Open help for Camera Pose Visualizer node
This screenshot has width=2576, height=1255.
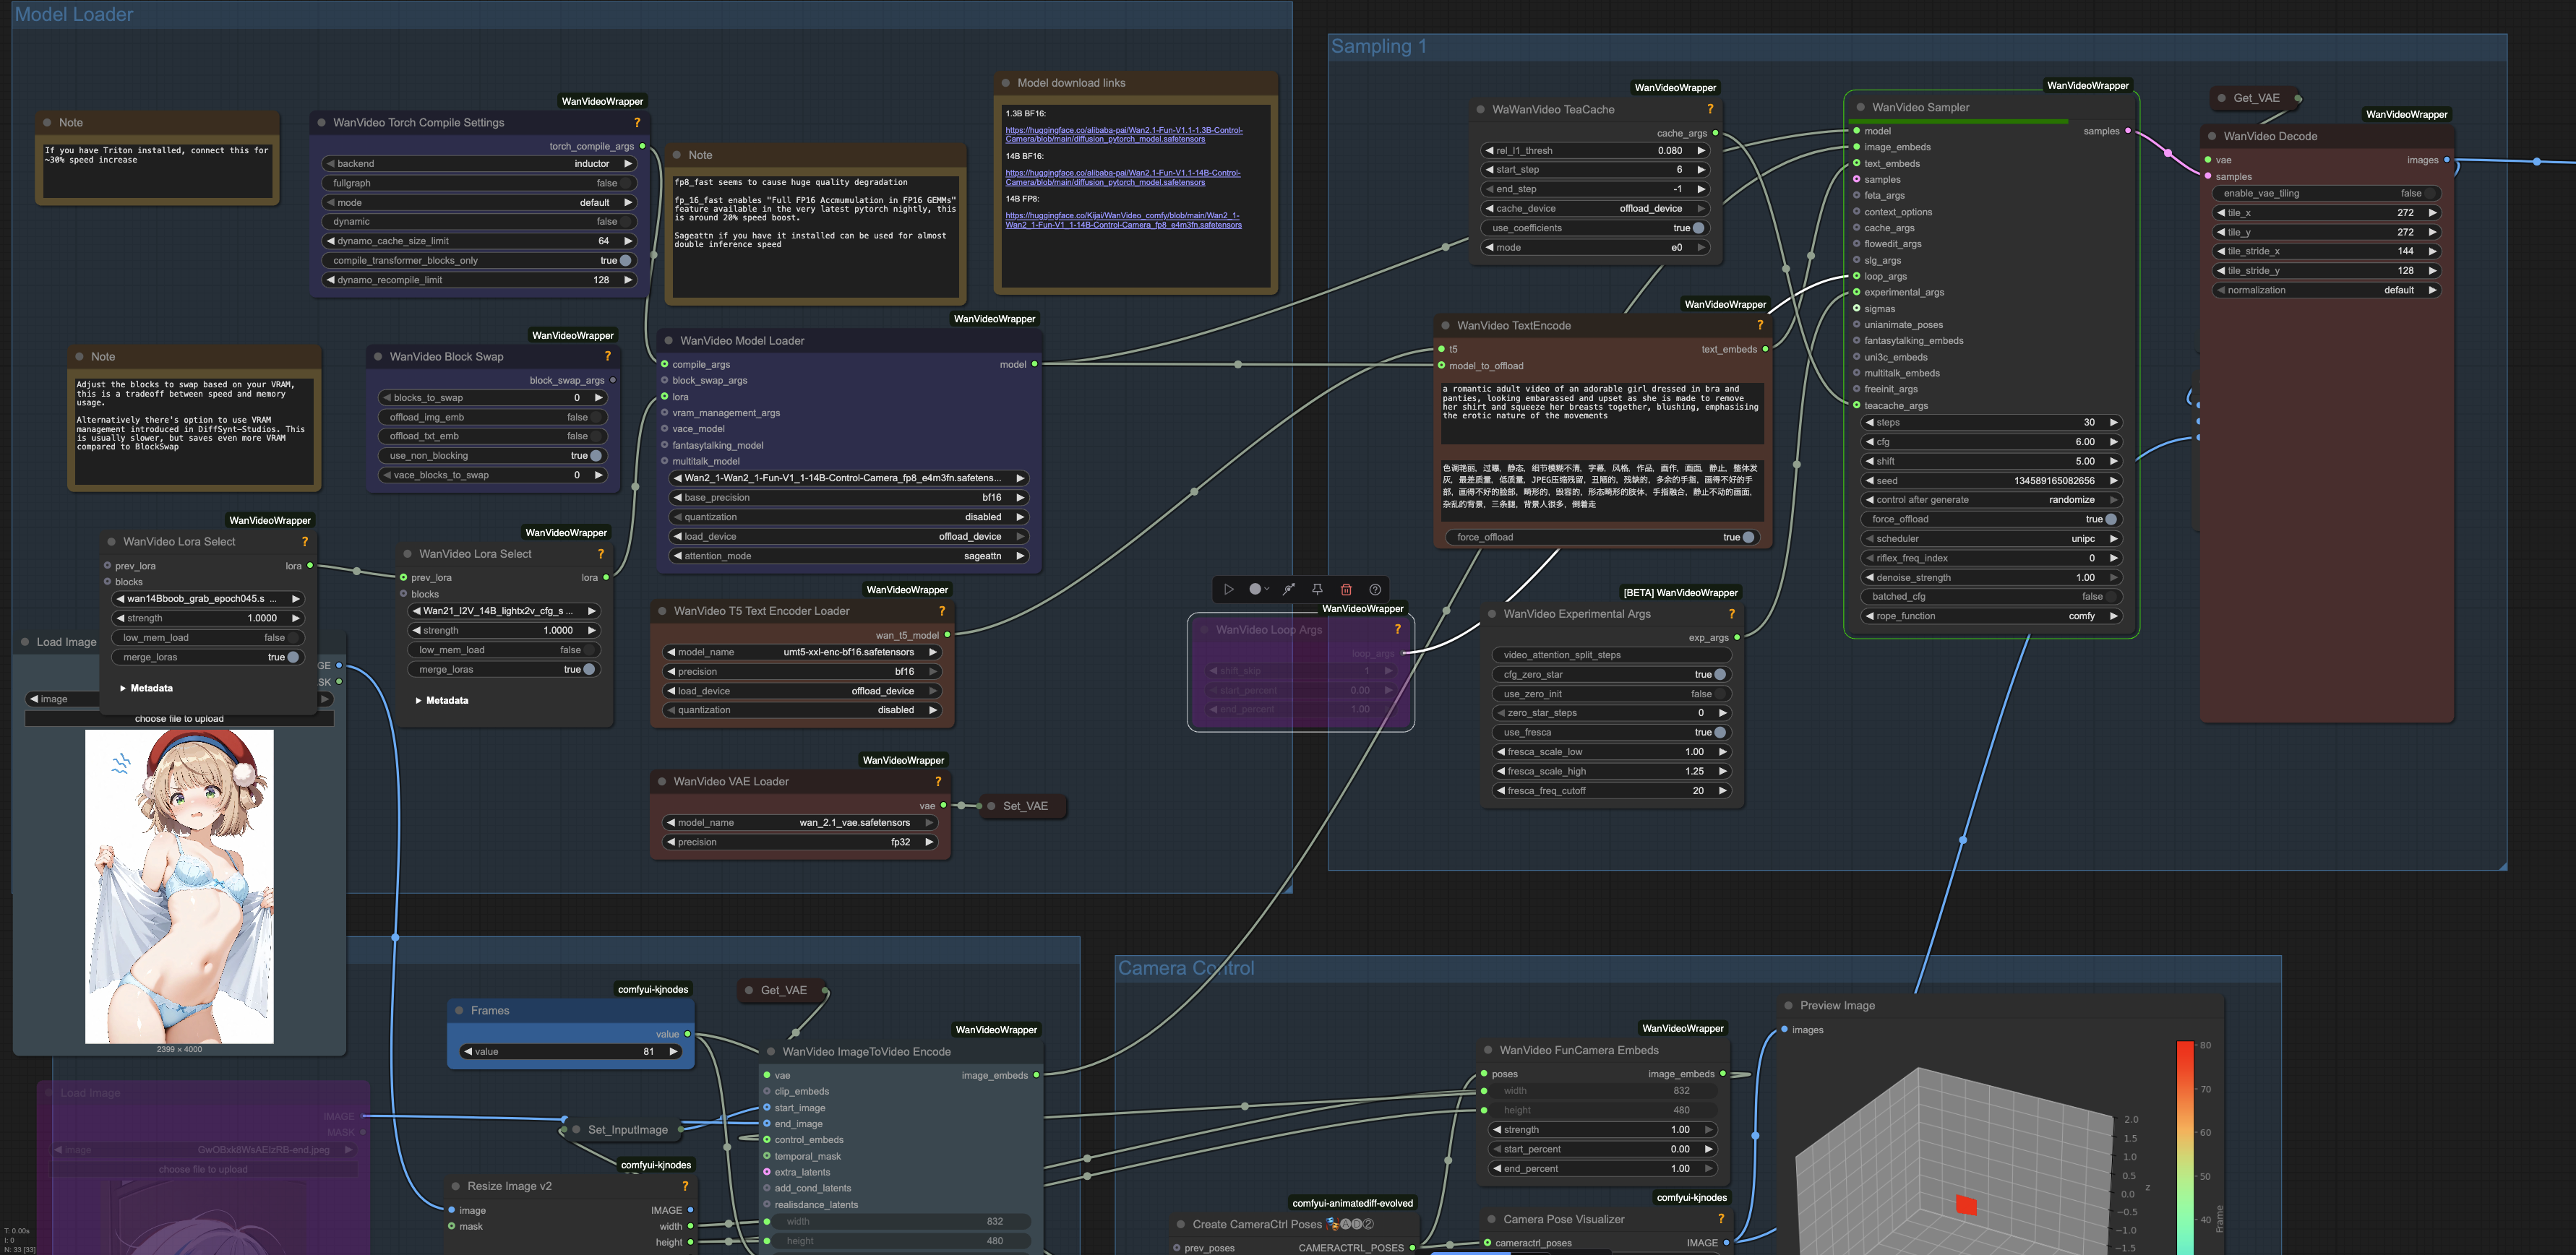click(1721, 1219)
